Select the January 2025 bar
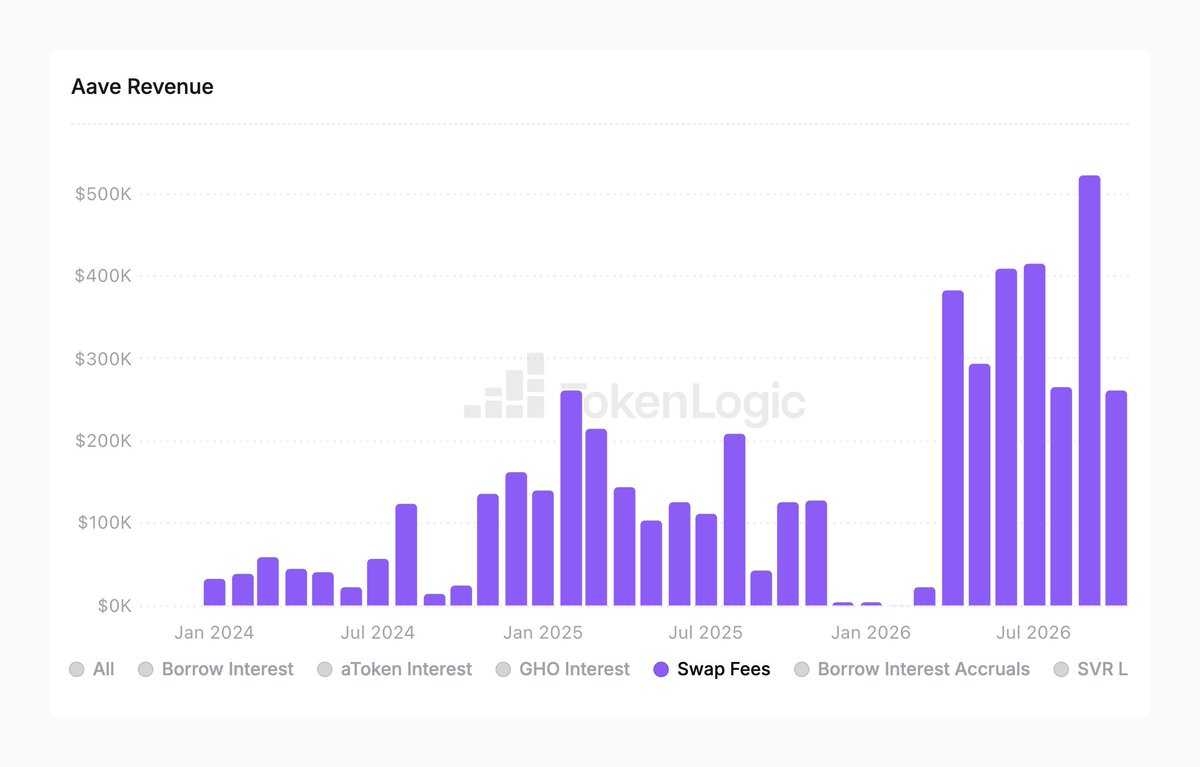Screen dimensions: 1200x767 pyautogui.click(x=543, y=548)
